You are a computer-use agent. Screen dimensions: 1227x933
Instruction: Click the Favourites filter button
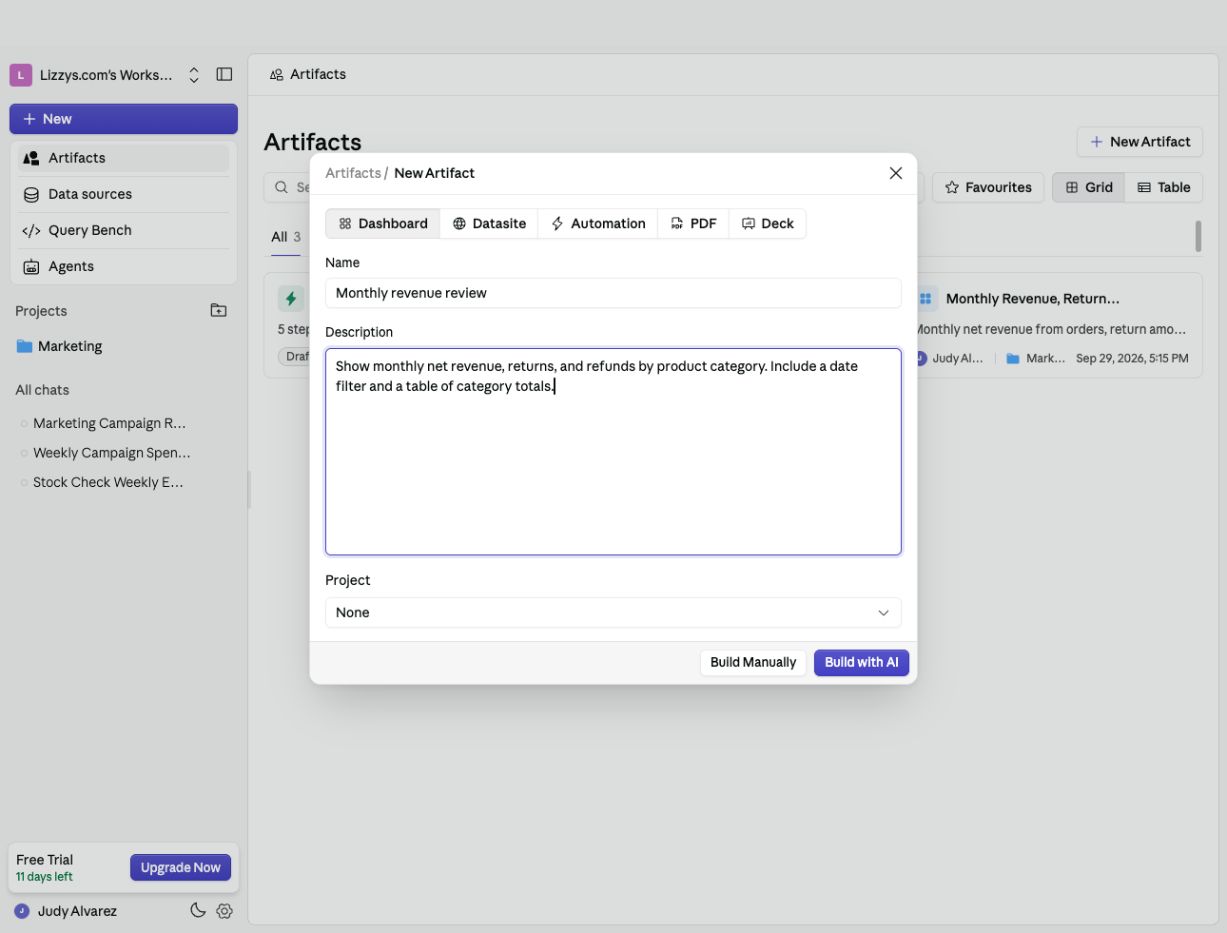click(988, 187)
